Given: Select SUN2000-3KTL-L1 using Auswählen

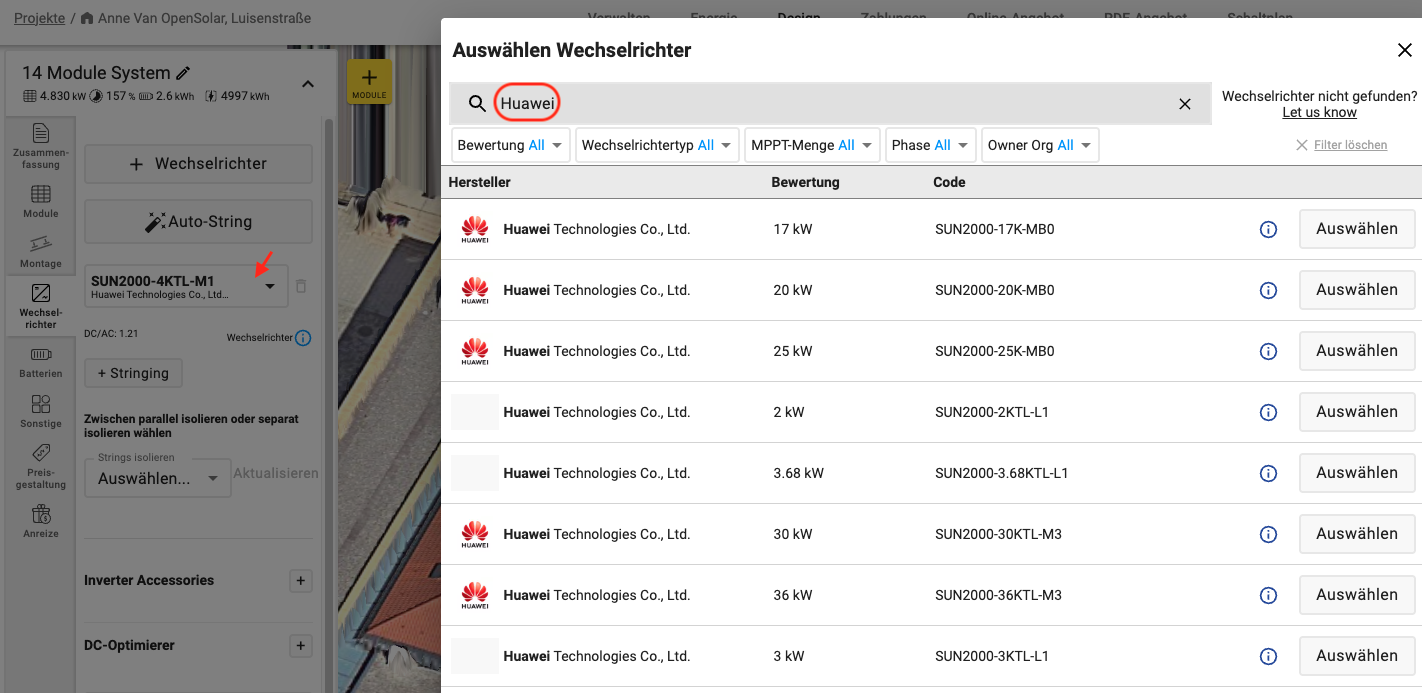Looking at the screenshot, I should (1357, 656).
